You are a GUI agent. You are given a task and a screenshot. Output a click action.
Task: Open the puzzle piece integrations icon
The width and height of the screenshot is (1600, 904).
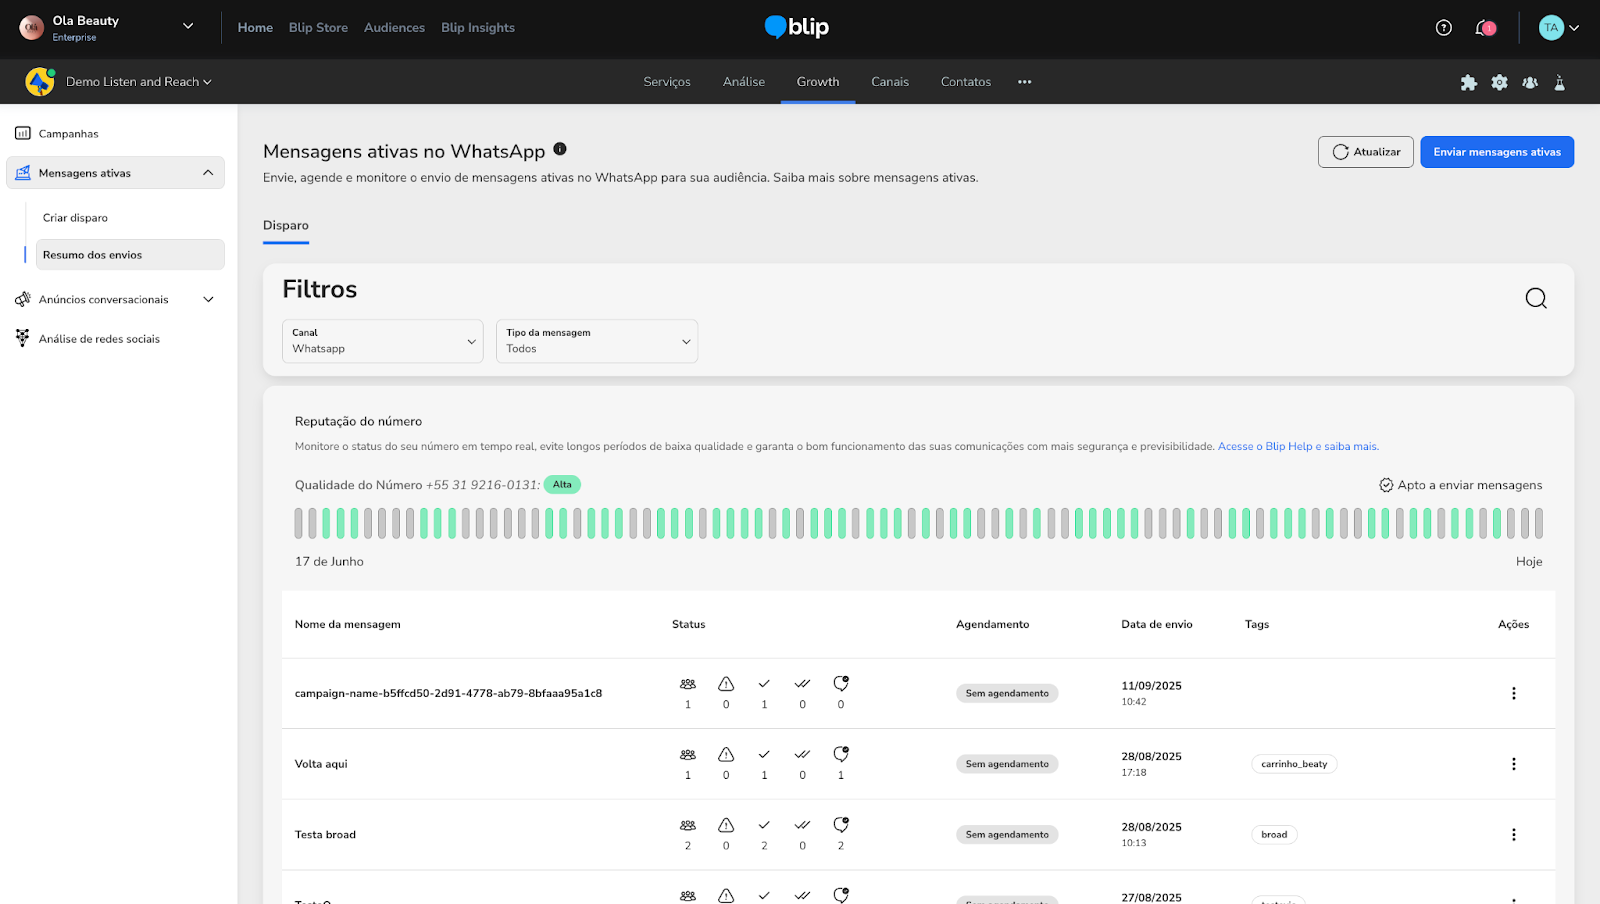coord(1468,83)
